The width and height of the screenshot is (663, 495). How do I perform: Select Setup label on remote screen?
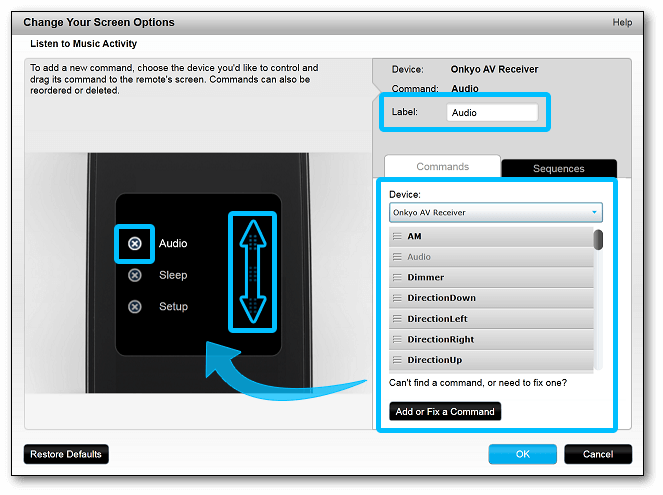coord(173,306)
